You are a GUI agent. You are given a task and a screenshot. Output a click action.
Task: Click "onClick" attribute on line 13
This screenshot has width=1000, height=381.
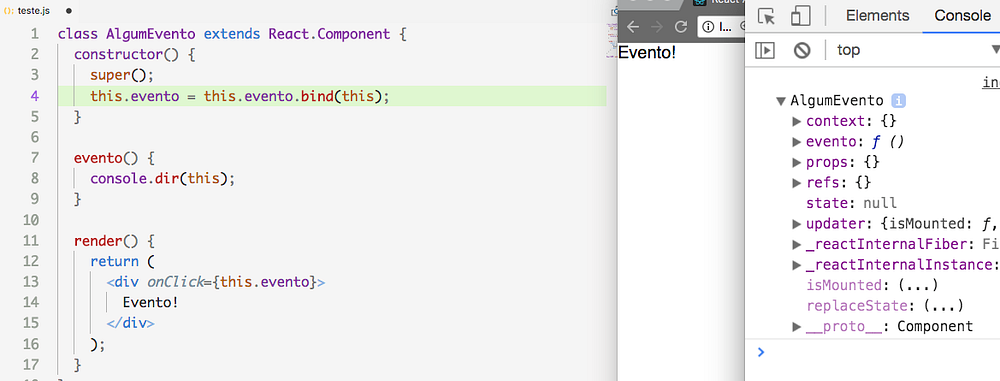coord(175,281)
